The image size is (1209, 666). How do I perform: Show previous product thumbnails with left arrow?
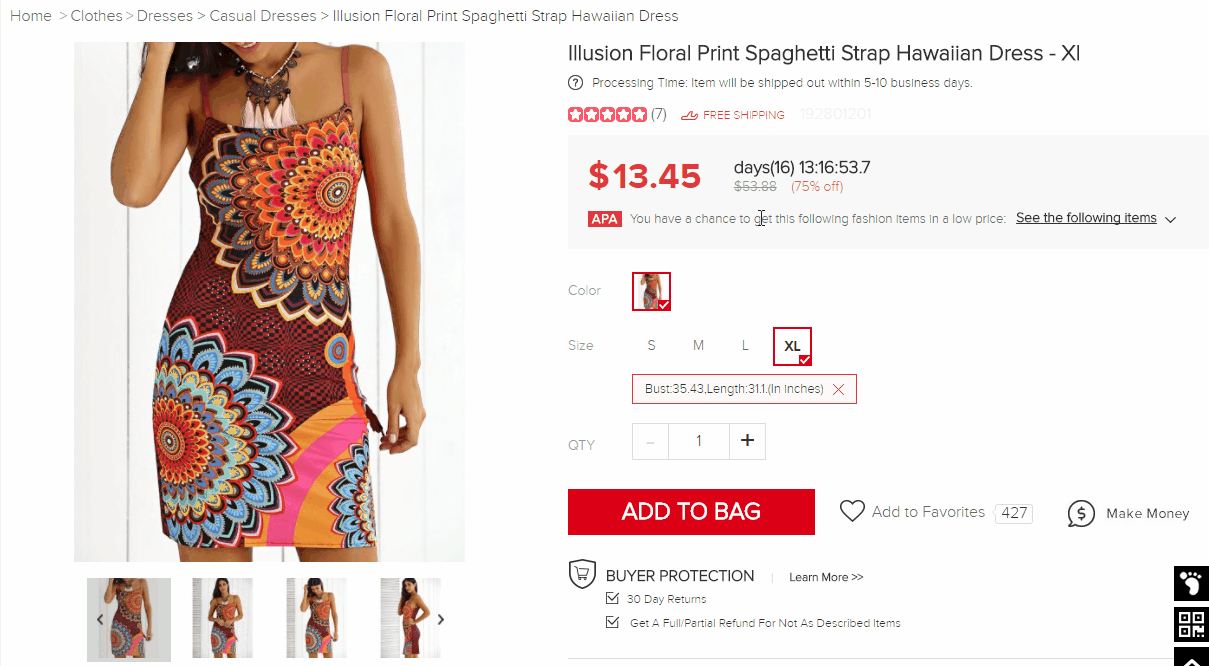click(100, 619)
